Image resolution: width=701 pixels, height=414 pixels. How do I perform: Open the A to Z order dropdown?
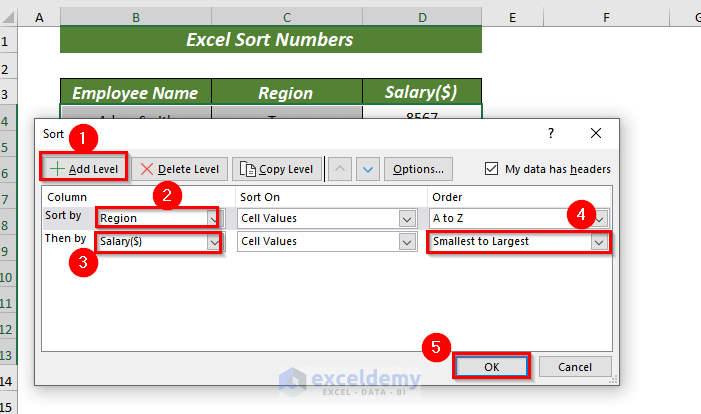point(600,219)
